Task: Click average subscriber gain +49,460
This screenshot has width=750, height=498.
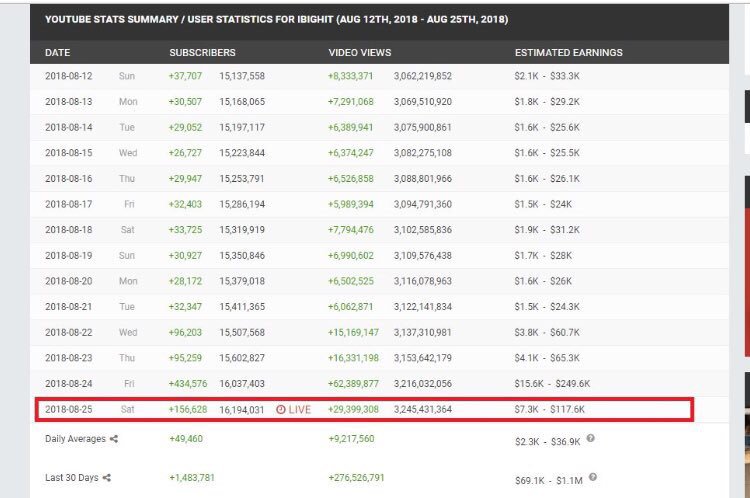Action: click(x=186, y=439)
